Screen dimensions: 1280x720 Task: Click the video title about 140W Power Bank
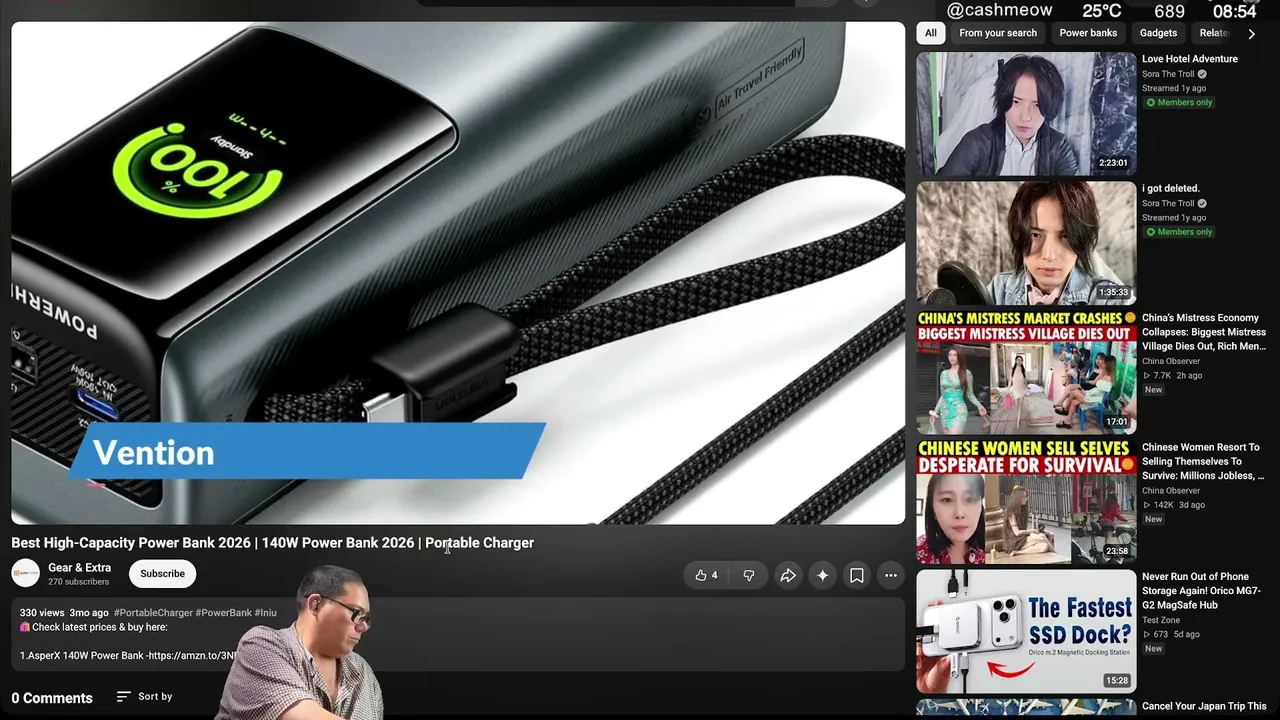(x=272, y=543)
